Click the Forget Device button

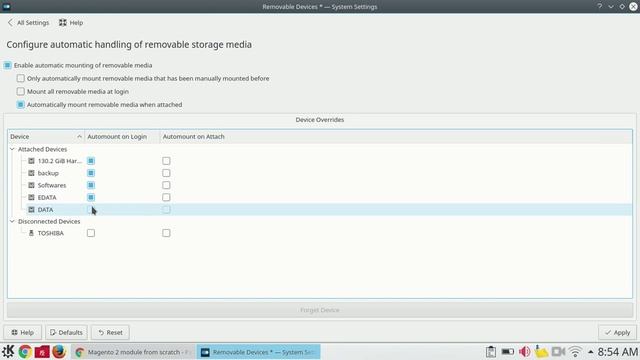pos(320,310)
